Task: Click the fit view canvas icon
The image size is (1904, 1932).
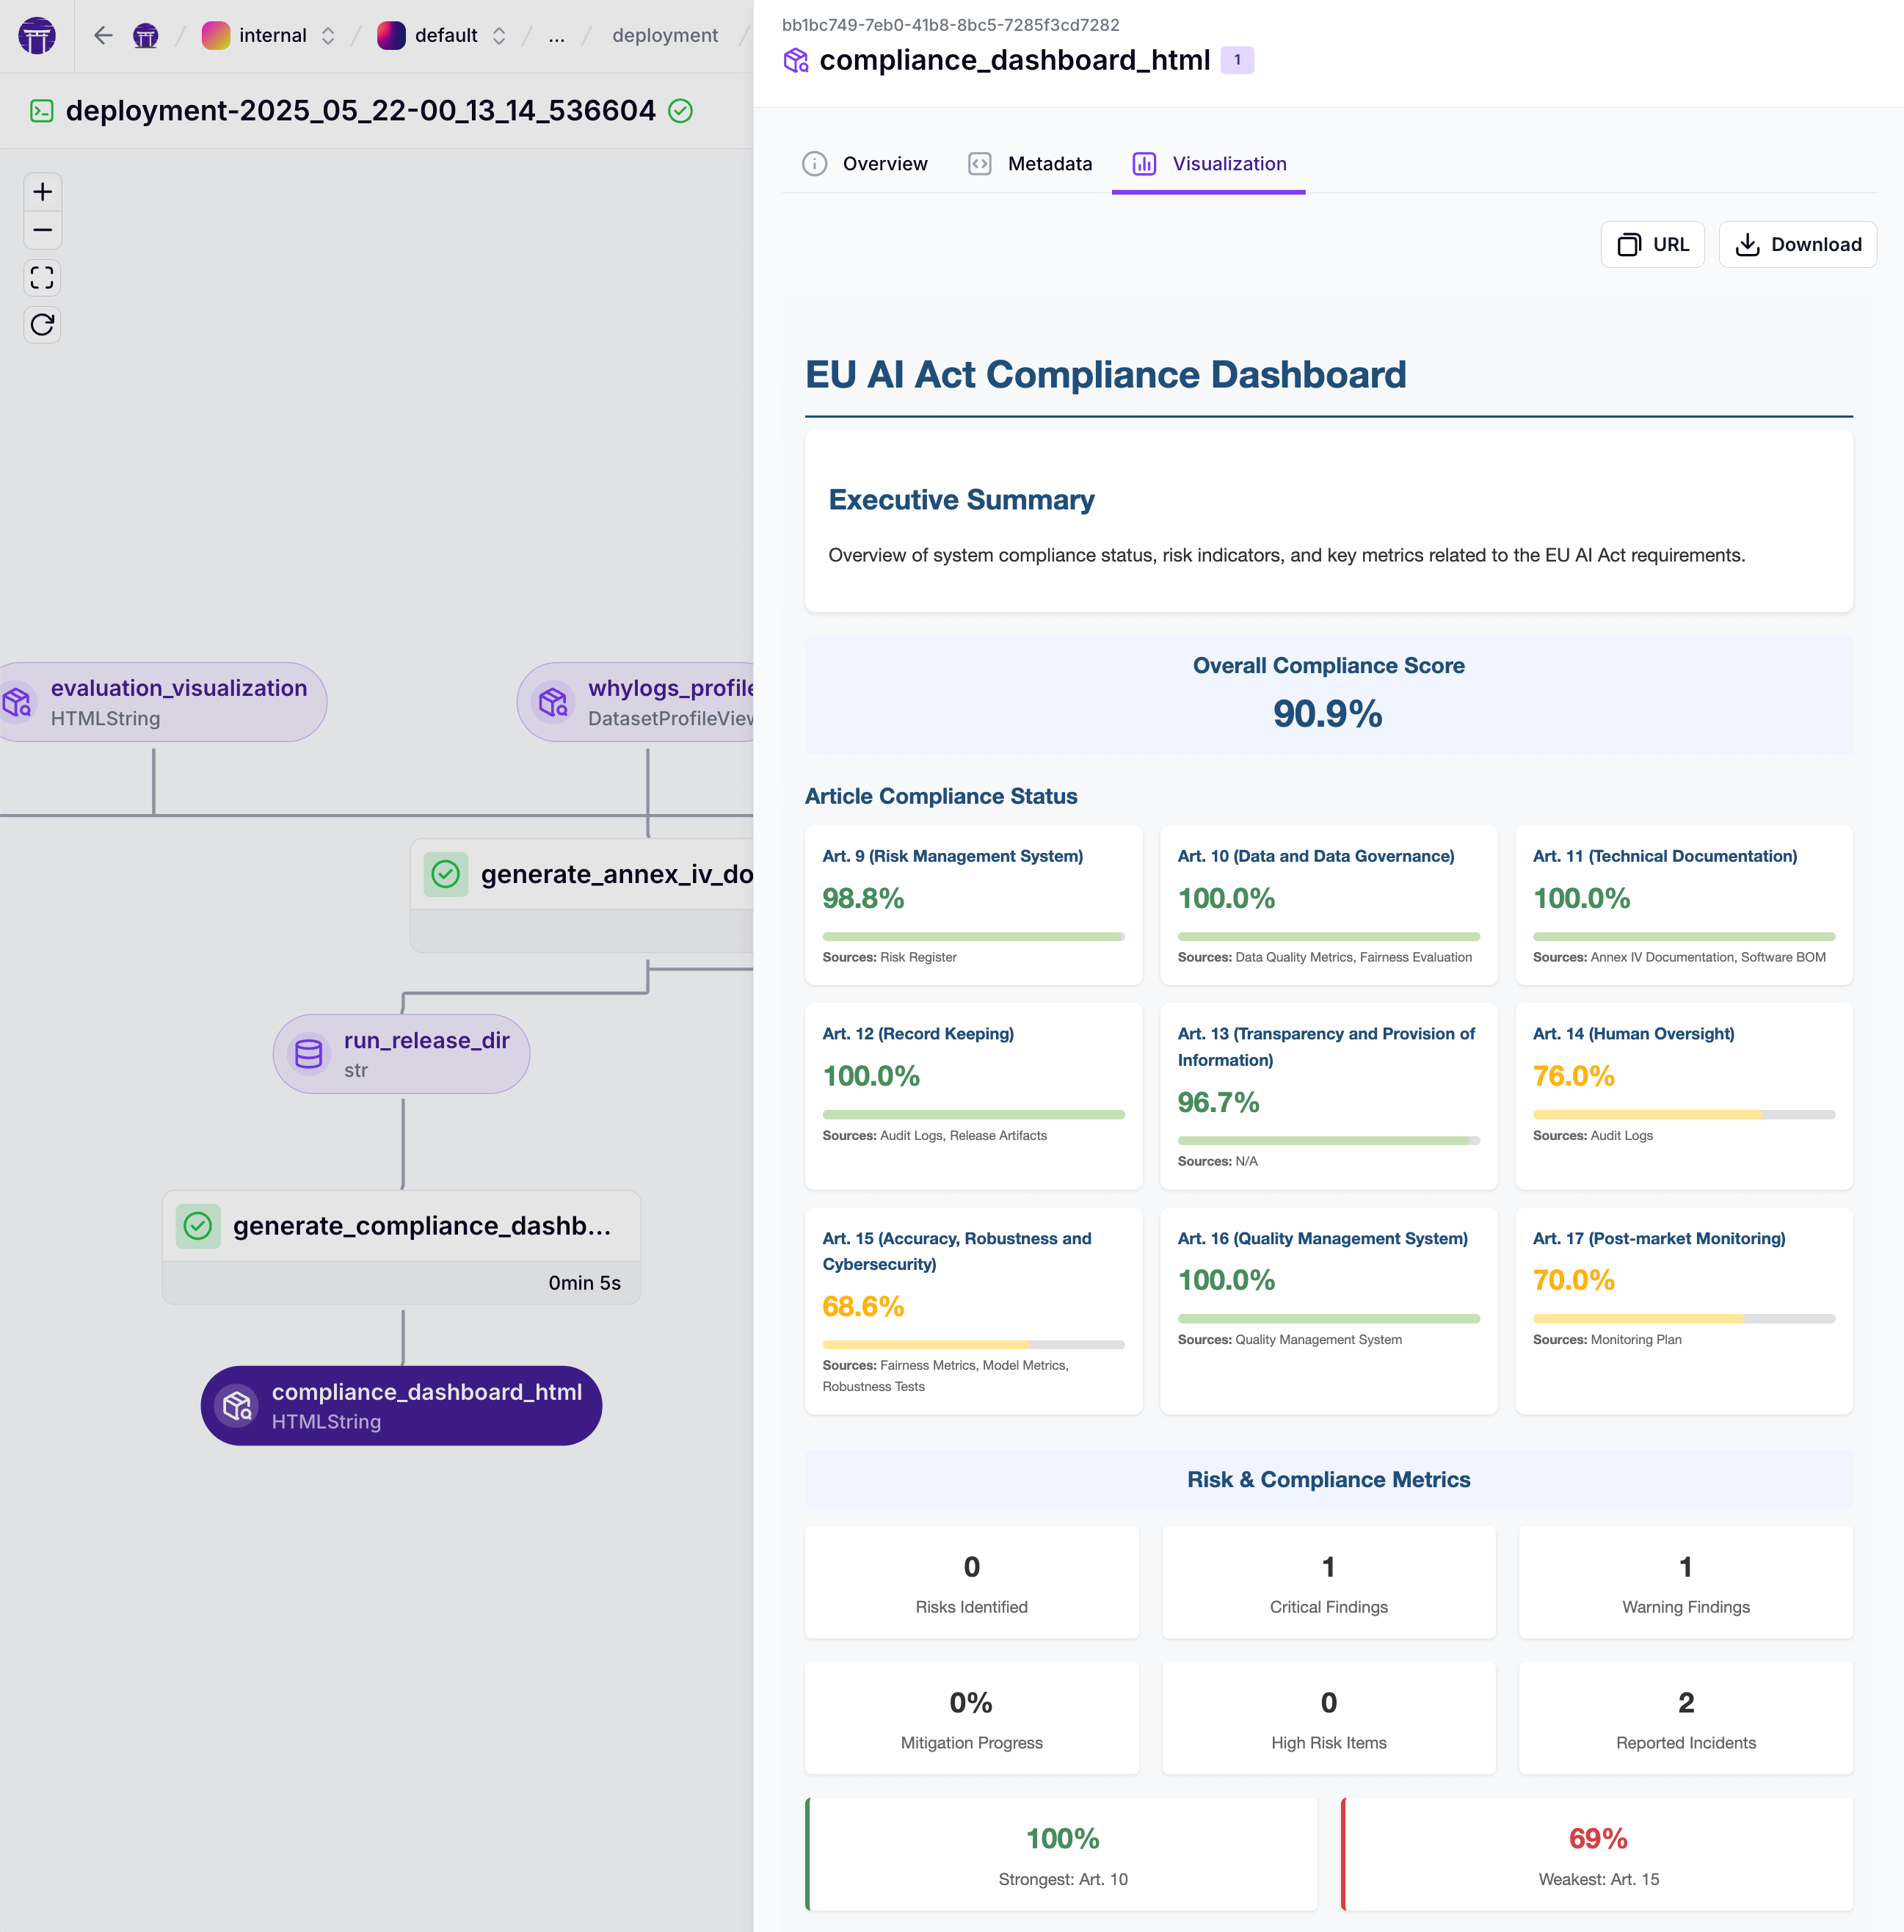Action: (x=42, y=277)
